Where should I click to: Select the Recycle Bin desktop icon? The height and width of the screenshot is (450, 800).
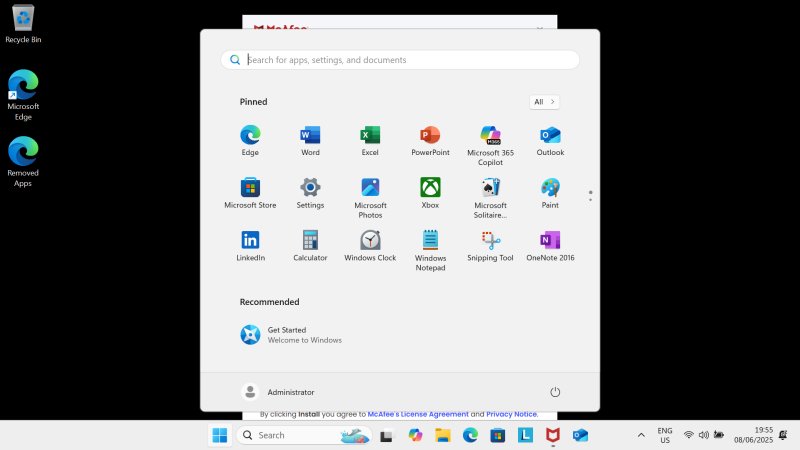[23, 24]
